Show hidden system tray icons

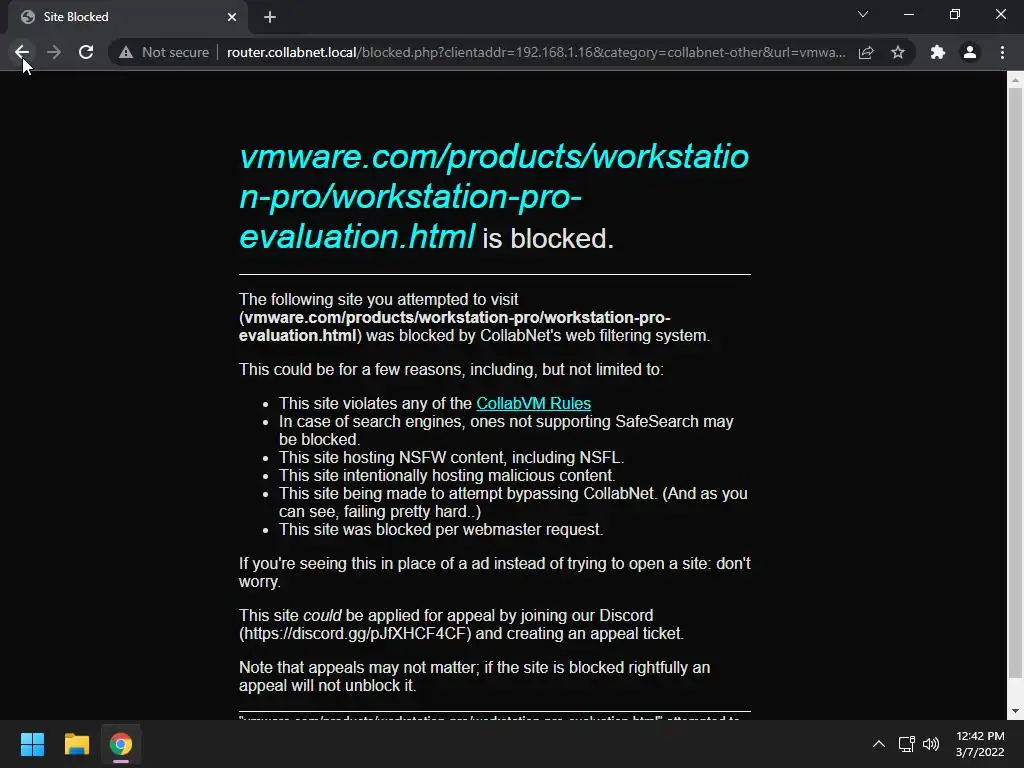(879, 744)
